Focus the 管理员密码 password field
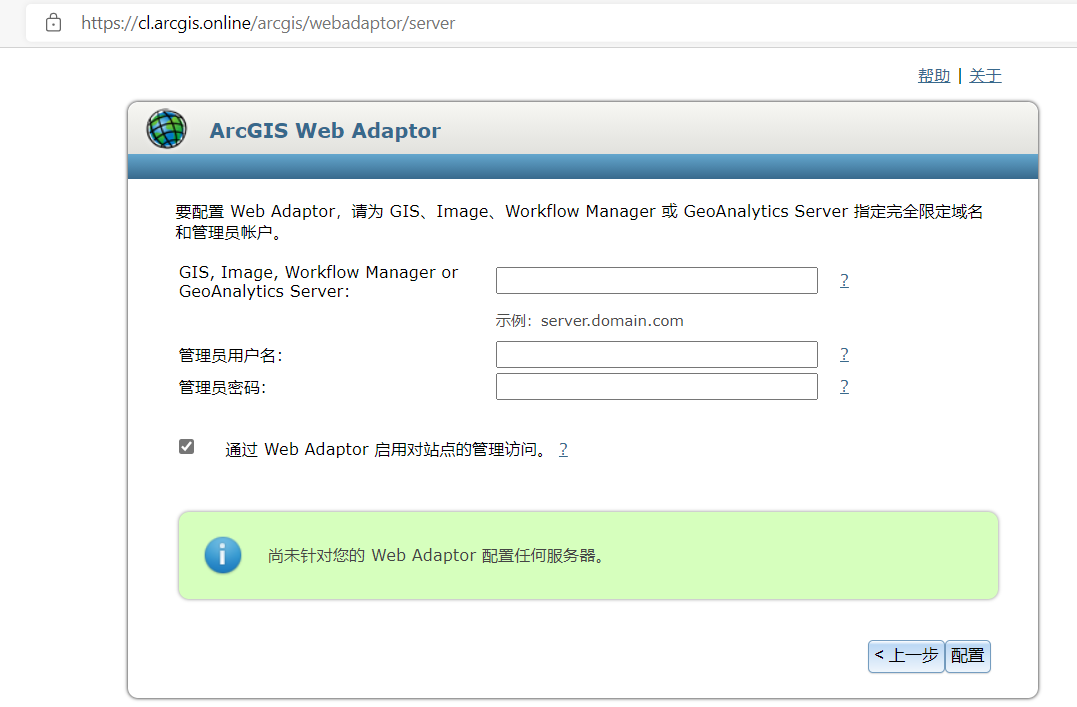 click(656, 386)
